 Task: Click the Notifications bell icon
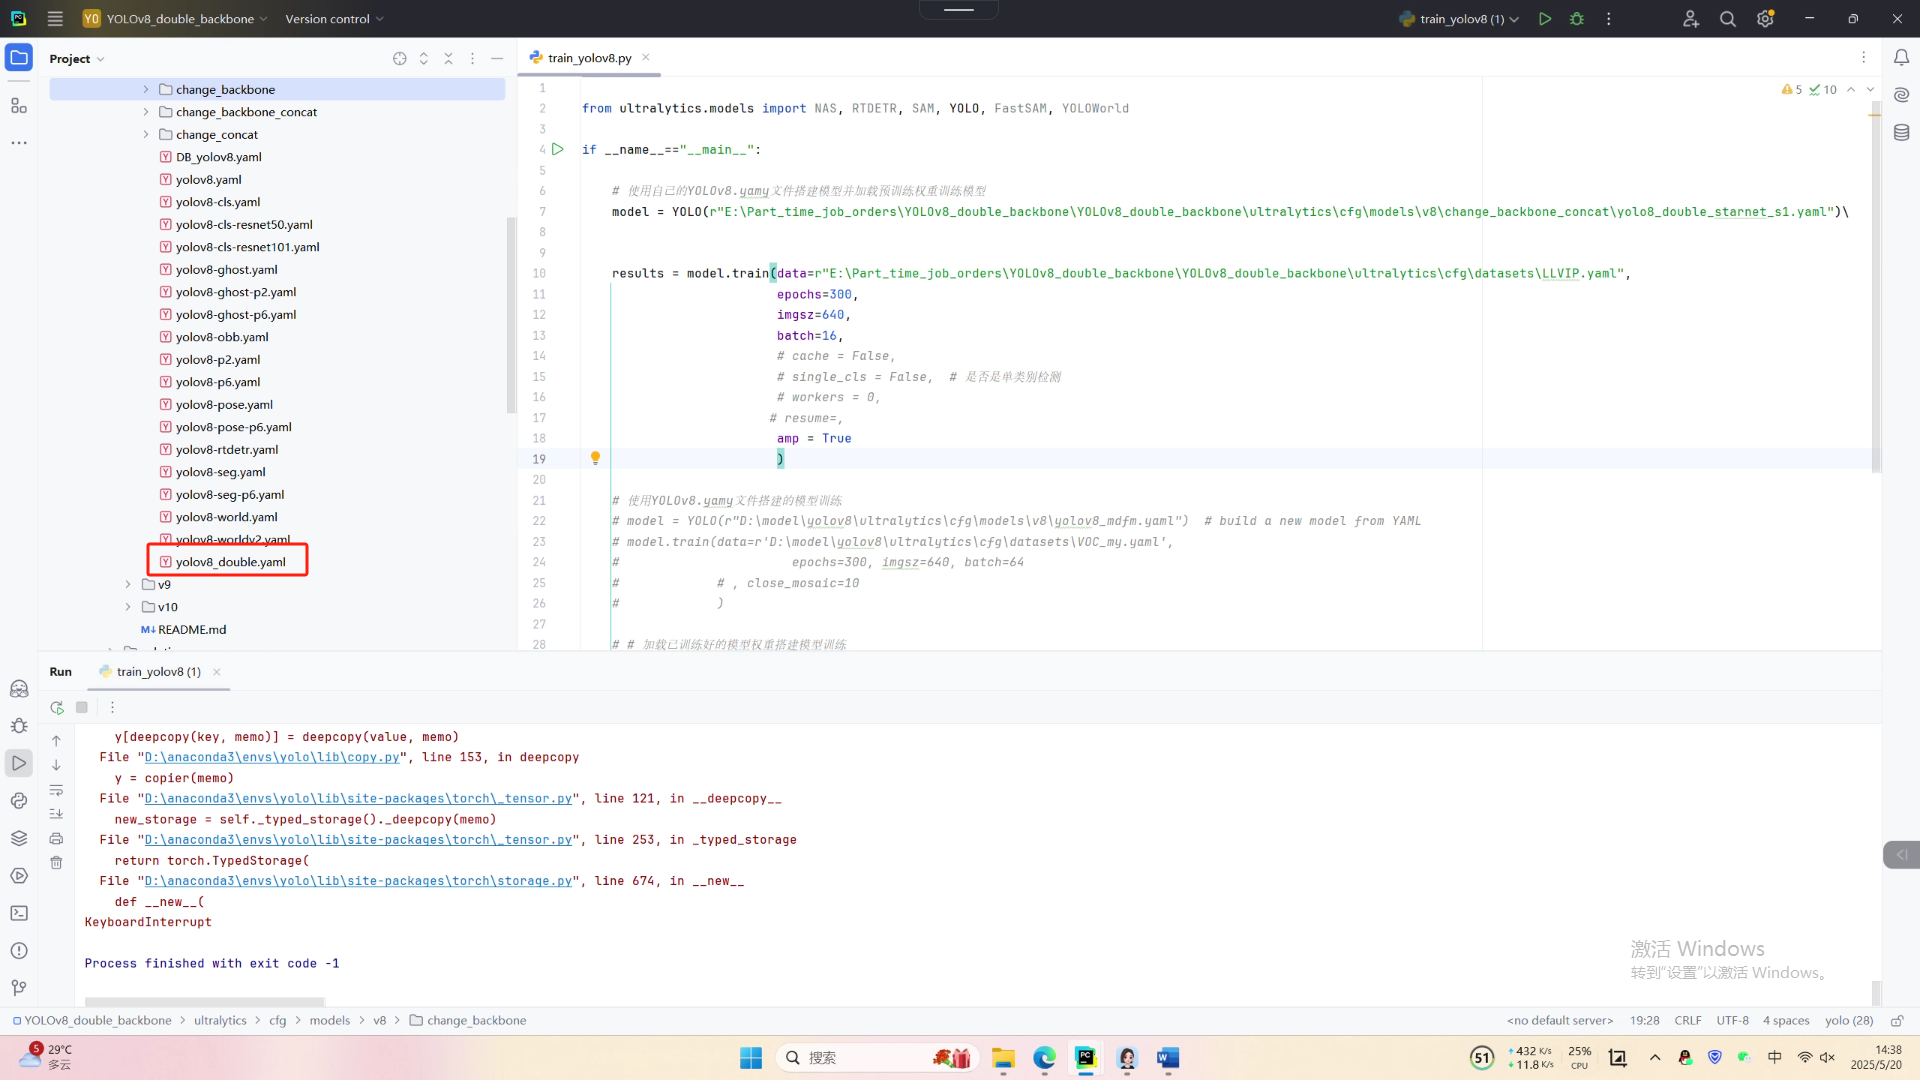(1901, 58)
